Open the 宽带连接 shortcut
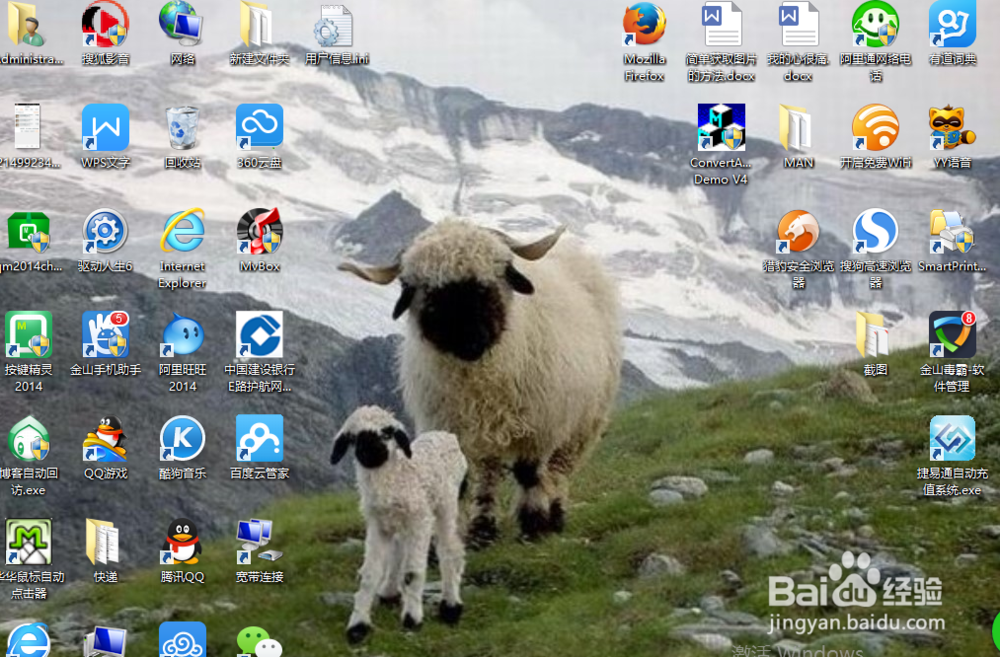This screenshot has width=1000, height=657. (258, 542)
